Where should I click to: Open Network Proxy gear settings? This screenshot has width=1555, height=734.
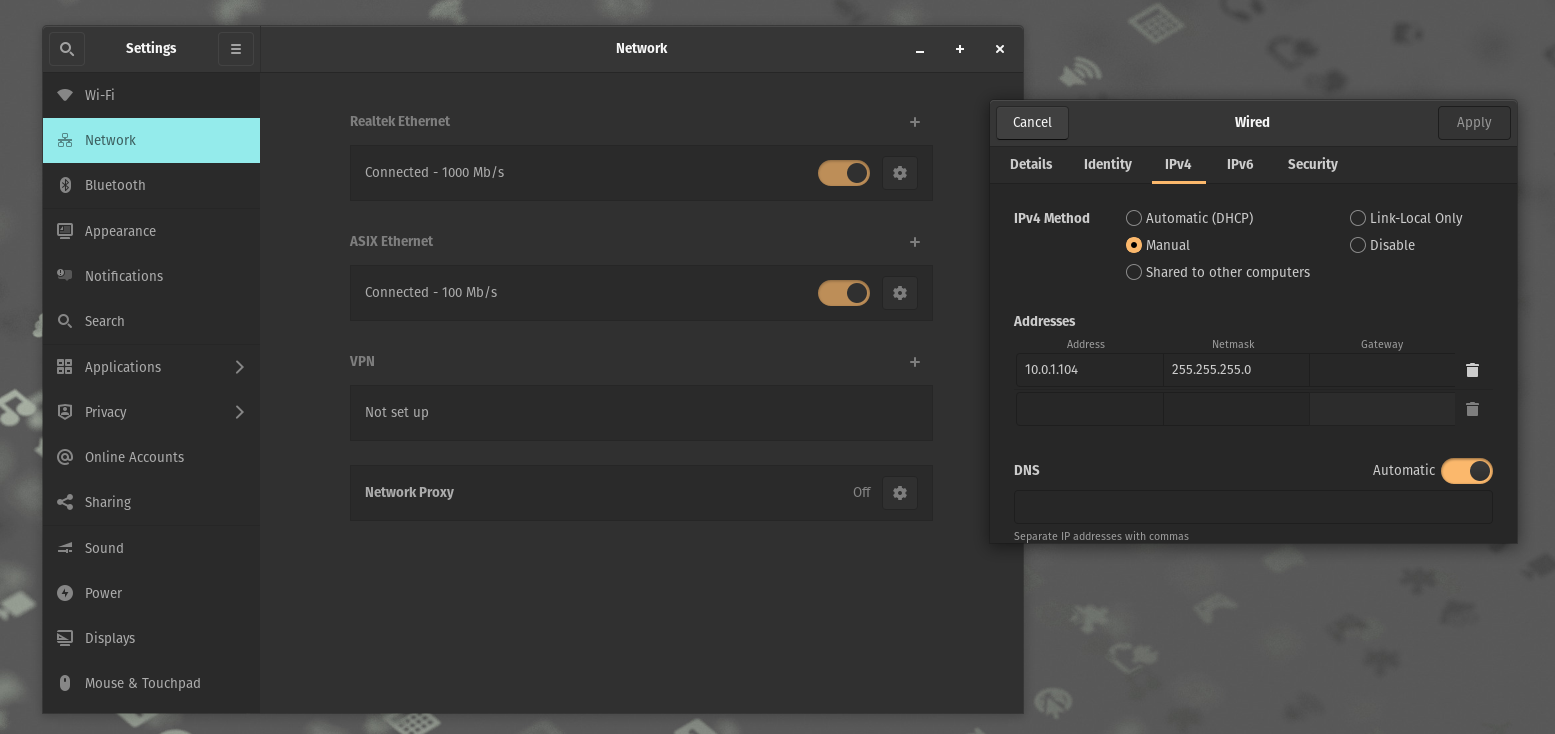(900, 493)
